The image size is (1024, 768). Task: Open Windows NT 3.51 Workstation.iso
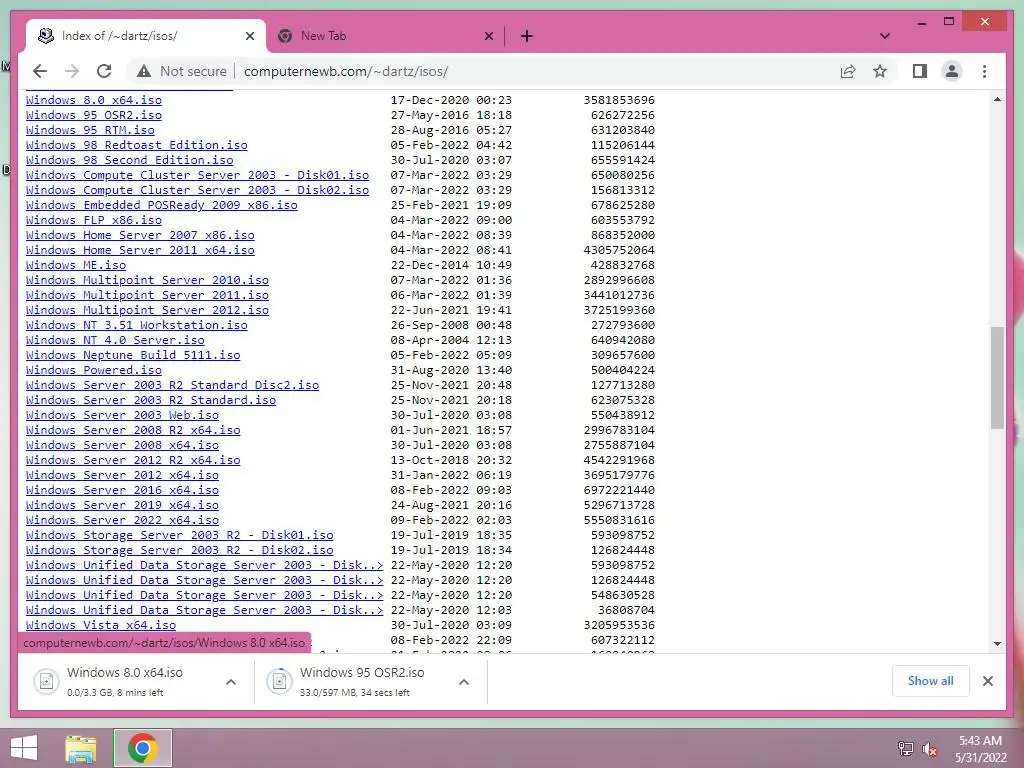(136, 325)
